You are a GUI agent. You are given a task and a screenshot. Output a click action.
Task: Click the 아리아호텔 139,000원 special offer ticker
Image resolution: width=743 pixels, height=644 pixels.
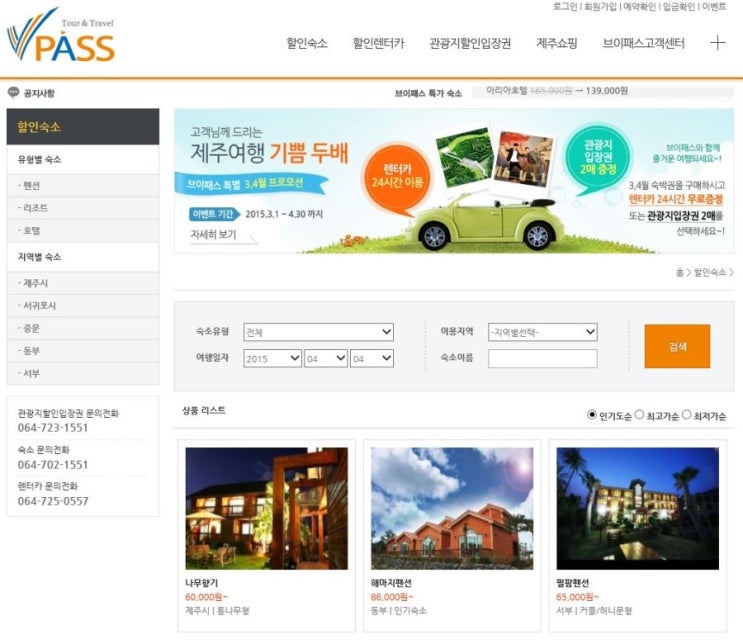click(557, 91)
